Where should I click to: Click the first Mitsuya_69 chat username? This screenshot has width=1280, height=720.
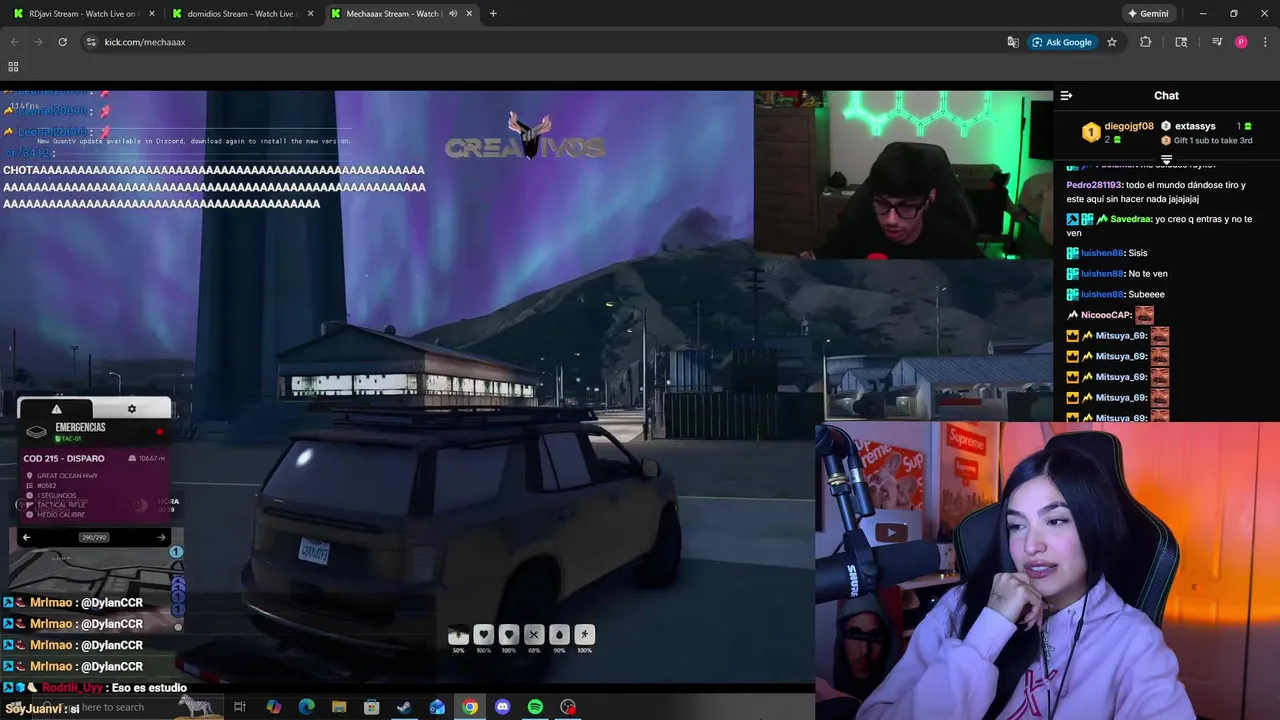tap(1121, 336)
